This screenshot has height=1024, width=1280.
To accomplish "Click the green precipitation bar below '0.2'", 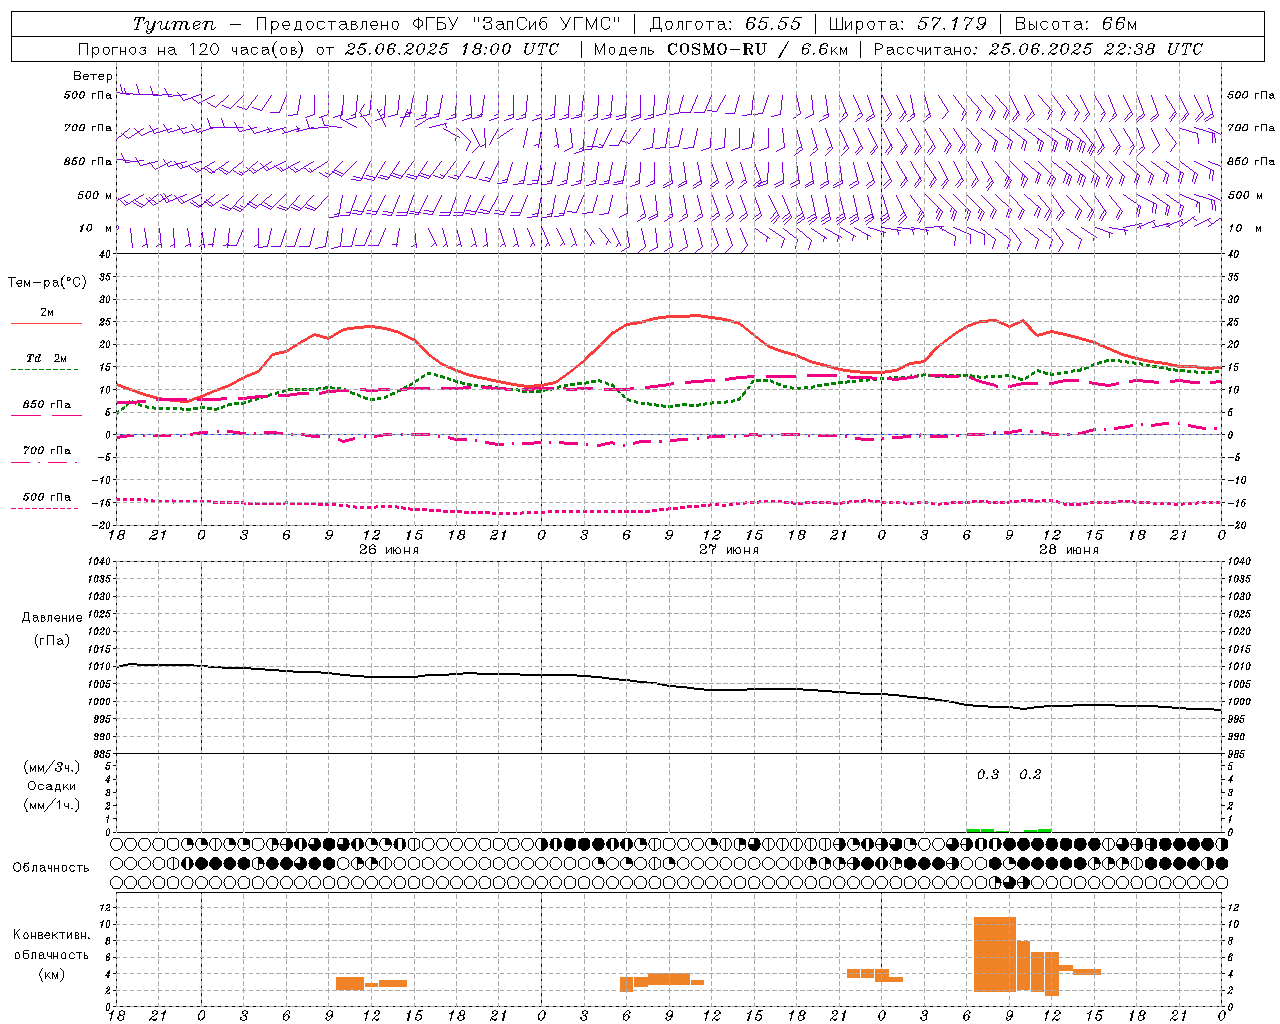I will [1038, 830].
